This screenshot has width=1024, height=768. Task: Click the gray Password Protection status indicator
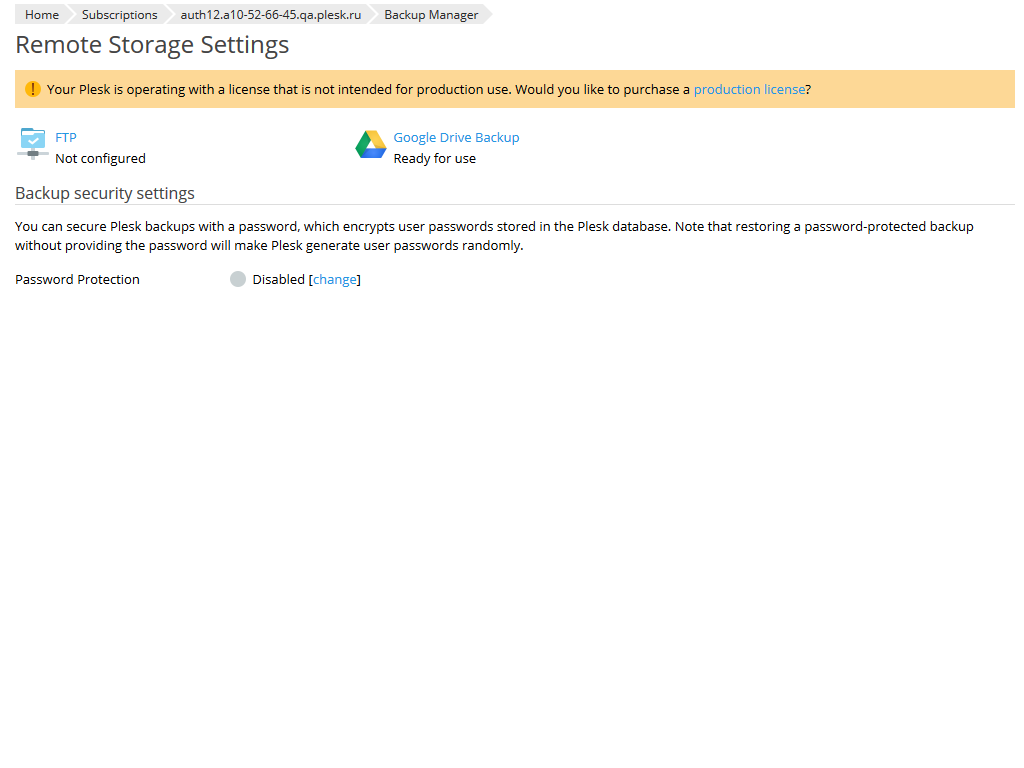click(x=238, y=279)
